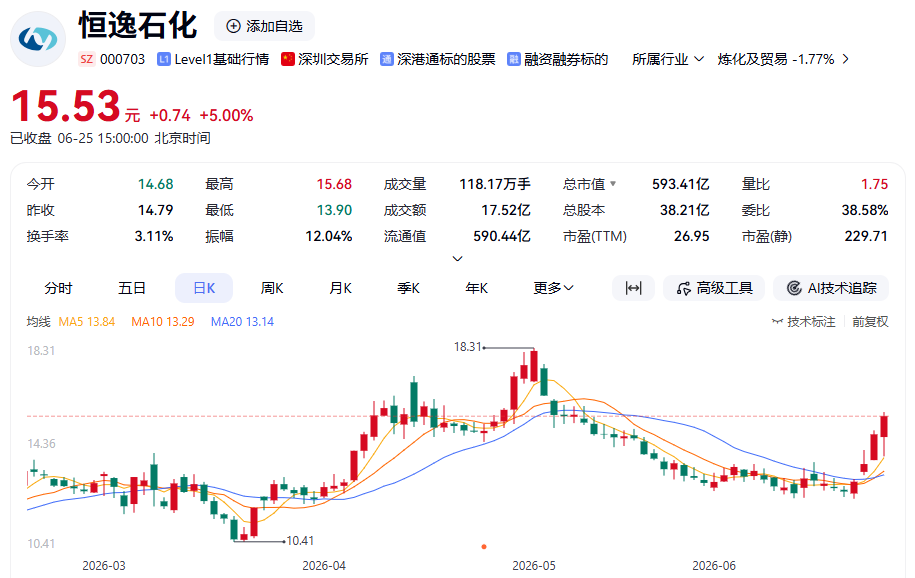Click the L1 Level1基础行情 icon
The image size is (915, 578).
click(164, 60)
